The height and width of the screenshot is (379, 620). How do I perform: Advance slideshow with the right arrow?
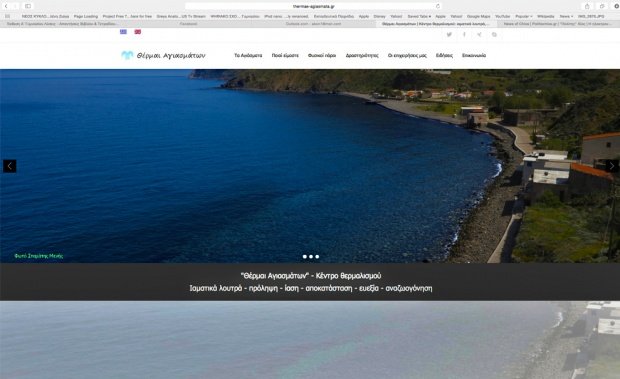click(x=612, y=166)
